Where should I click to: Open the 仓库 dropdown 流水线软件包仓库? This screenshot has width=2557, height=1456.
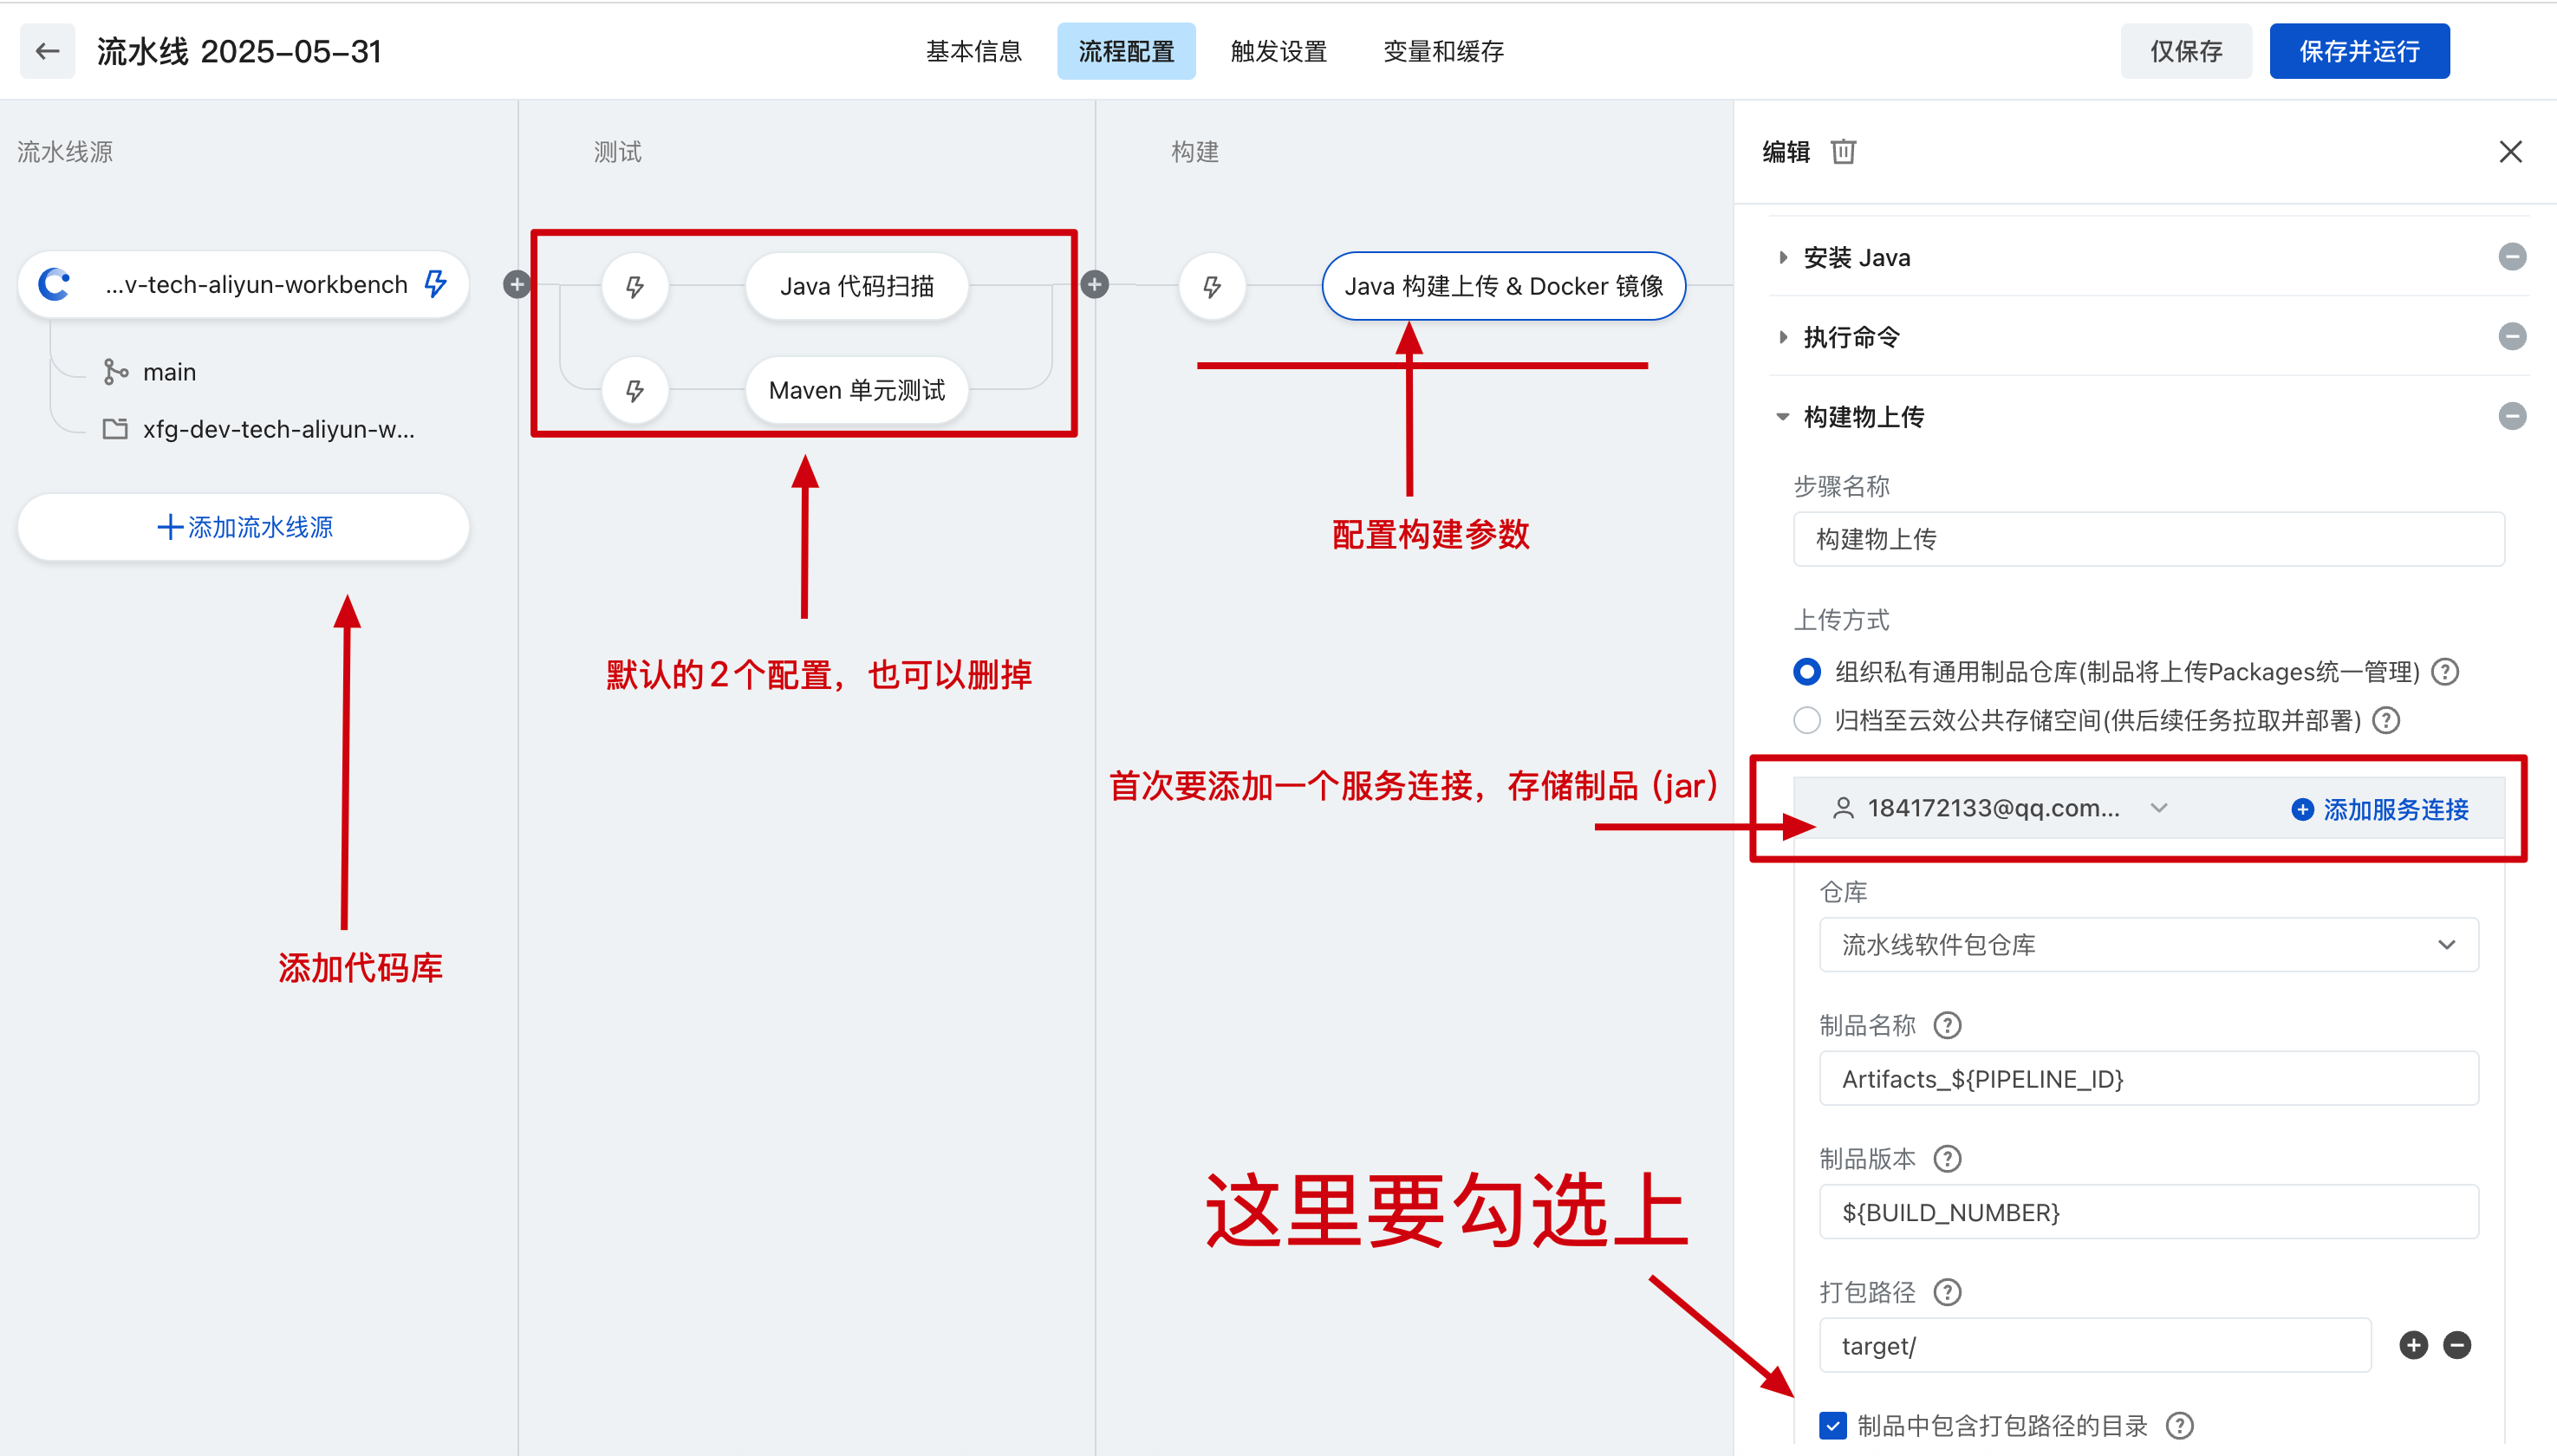coord(2148,945)
